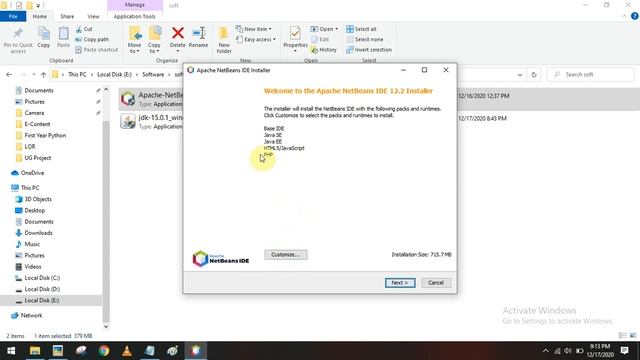The height and width of the screenshot is (360, 640).
Task: Click Next button in NetBeans installer
Action: [x=400, y=283]
